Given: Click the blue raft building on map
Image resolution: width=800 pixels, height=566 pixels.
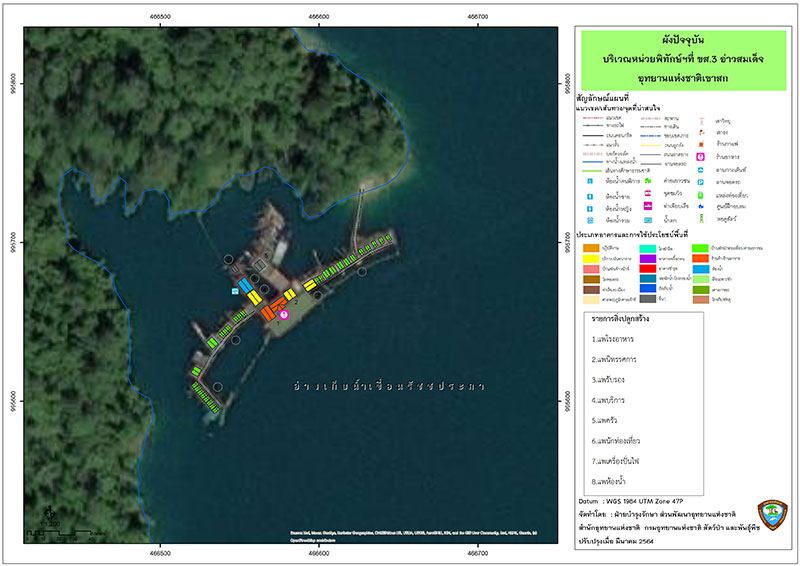Looking at the screenshot, I should [x=245, y=285].
